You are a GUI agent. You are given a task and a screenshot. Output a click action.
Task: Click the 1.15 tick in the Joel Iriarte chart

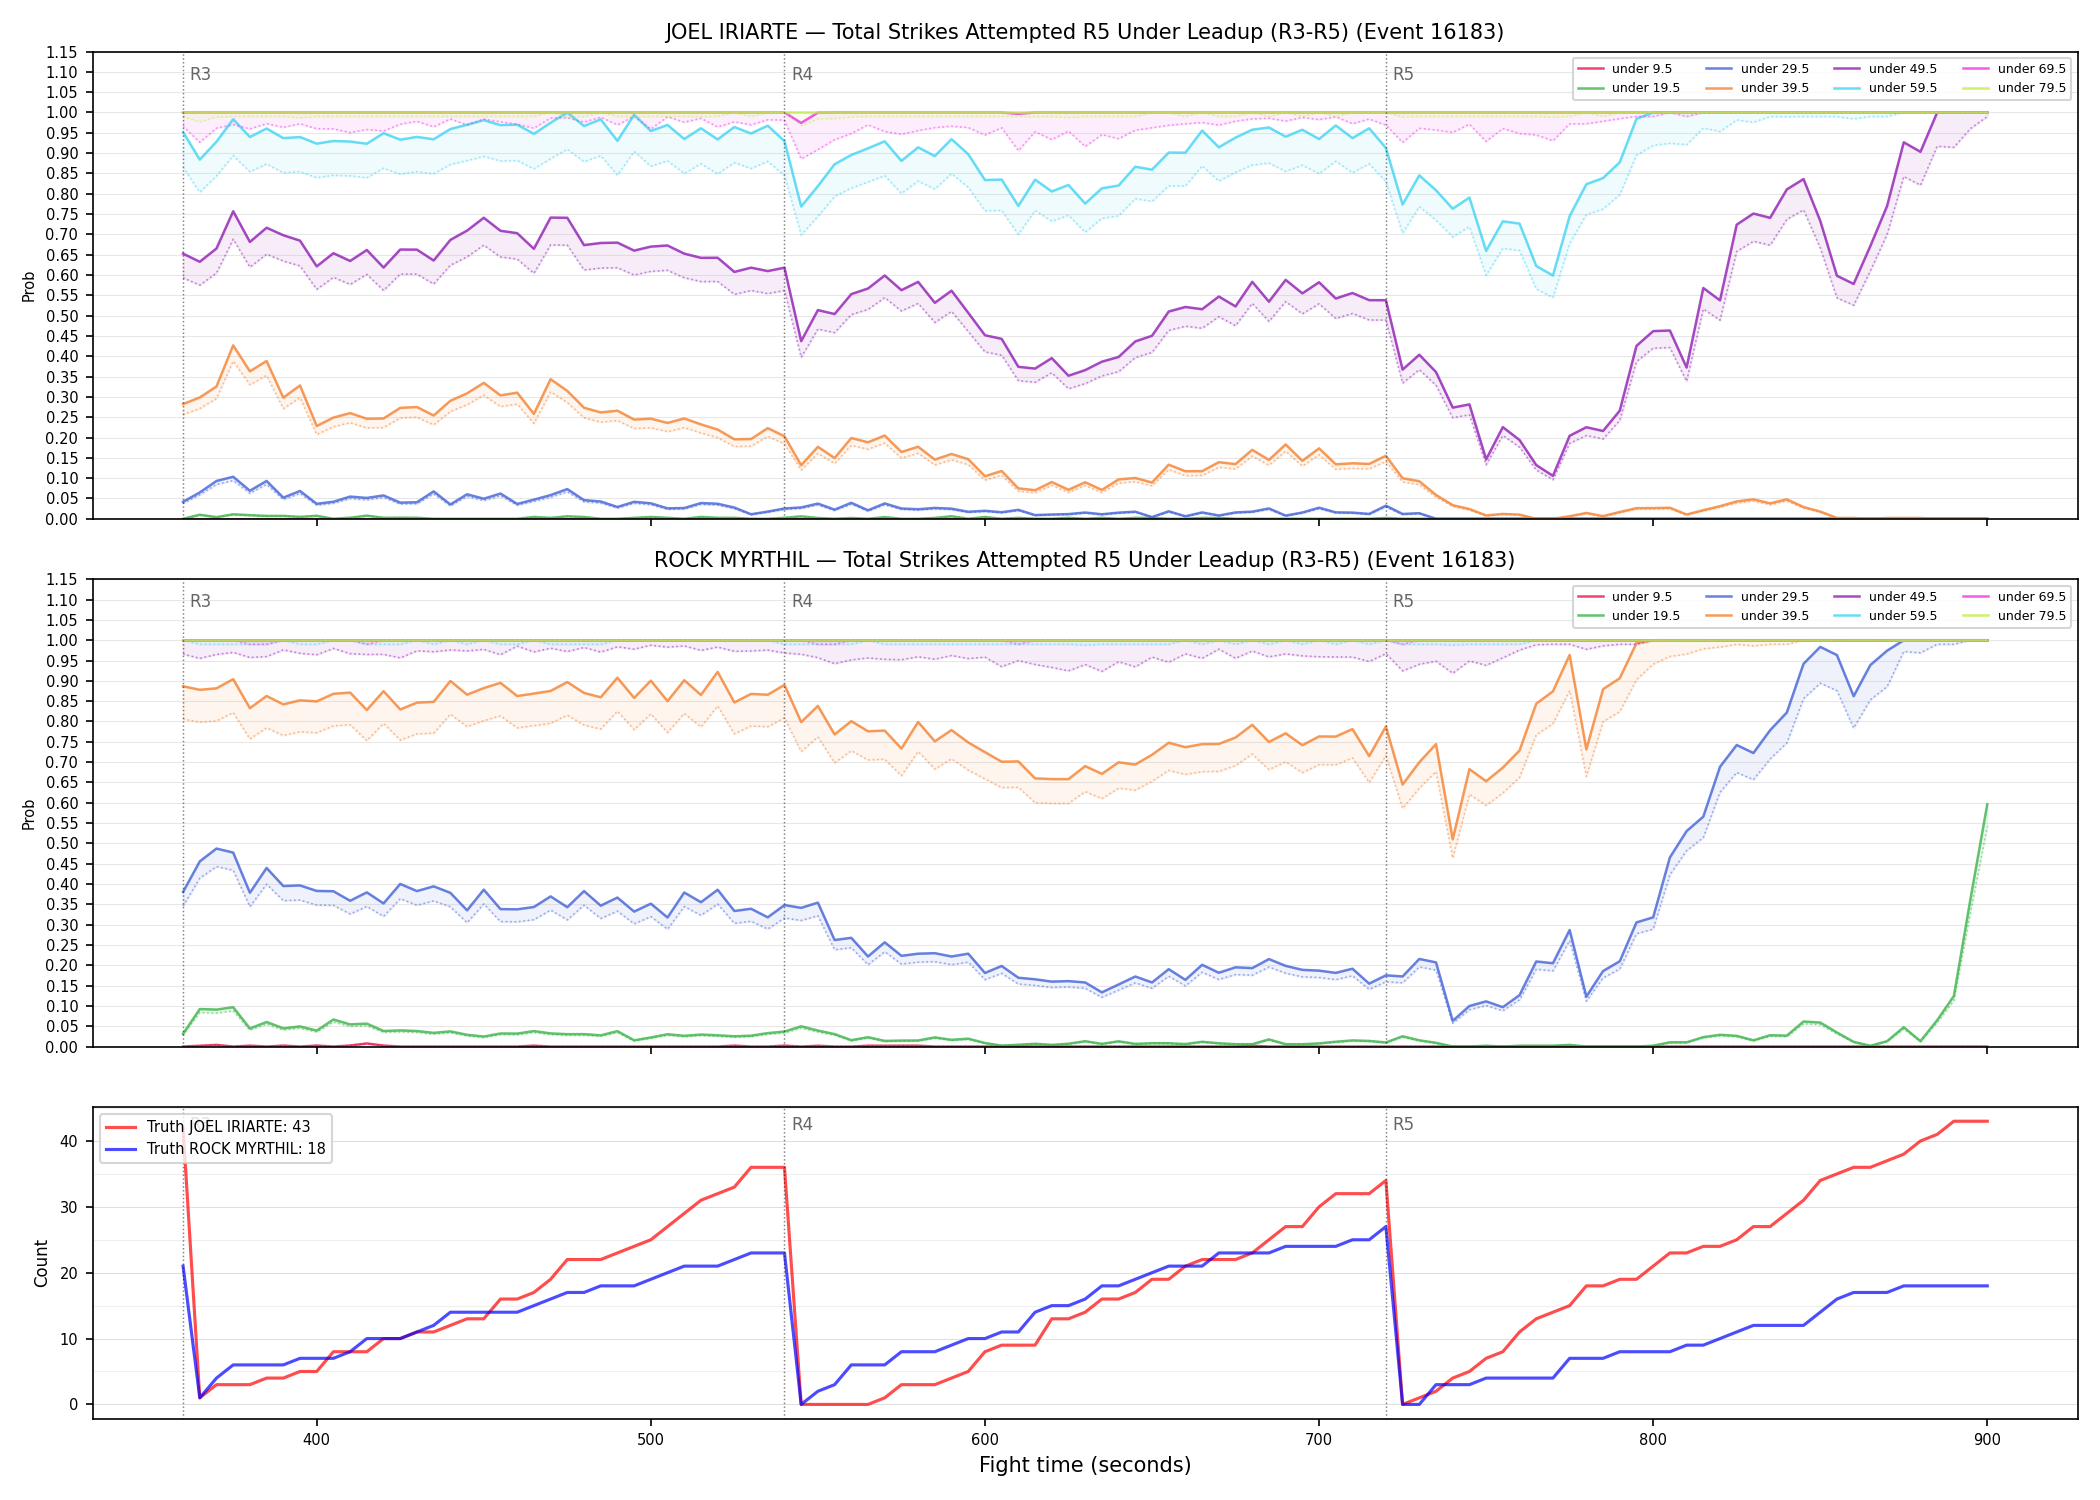pyautogui.click(x=62, y=52)
